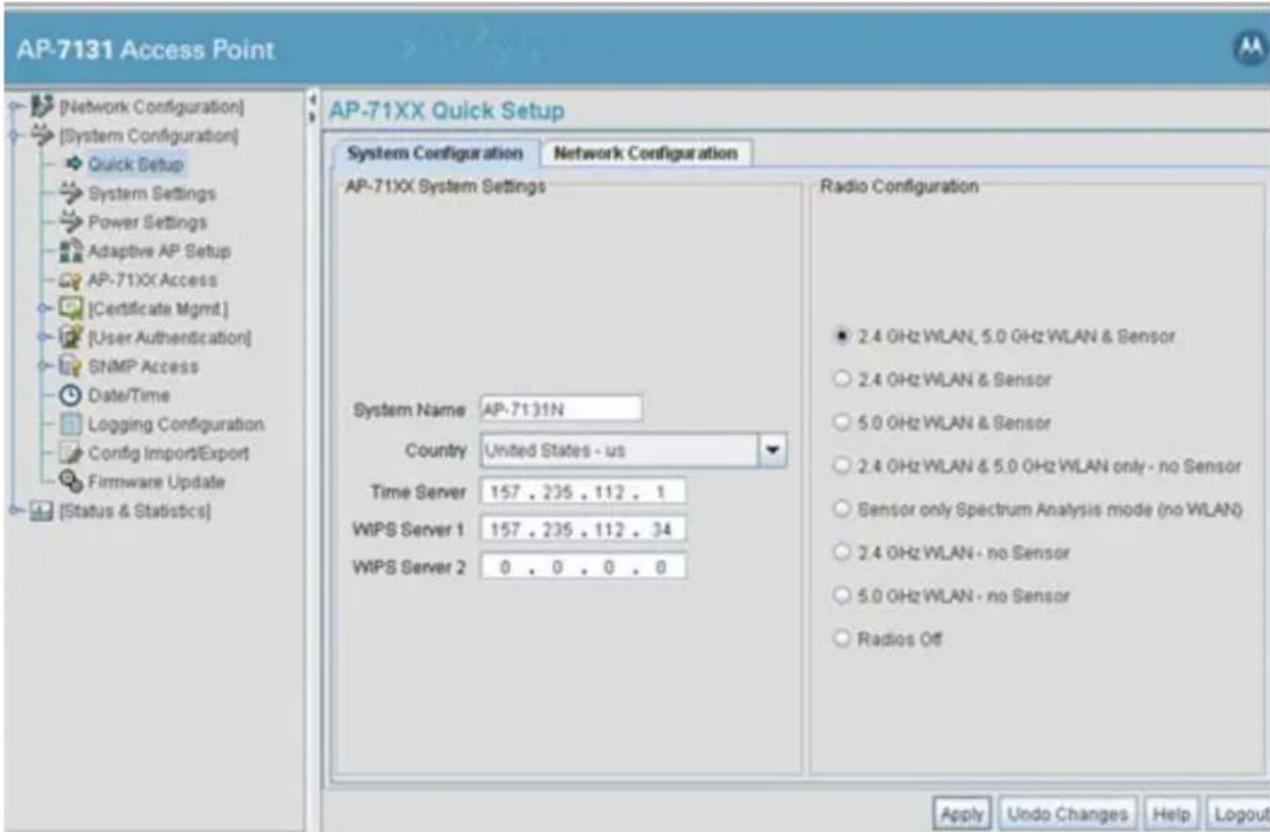Select Sensor only Spectrum Analysis mode
1270x832 pixels.
[x=842, y=510]
